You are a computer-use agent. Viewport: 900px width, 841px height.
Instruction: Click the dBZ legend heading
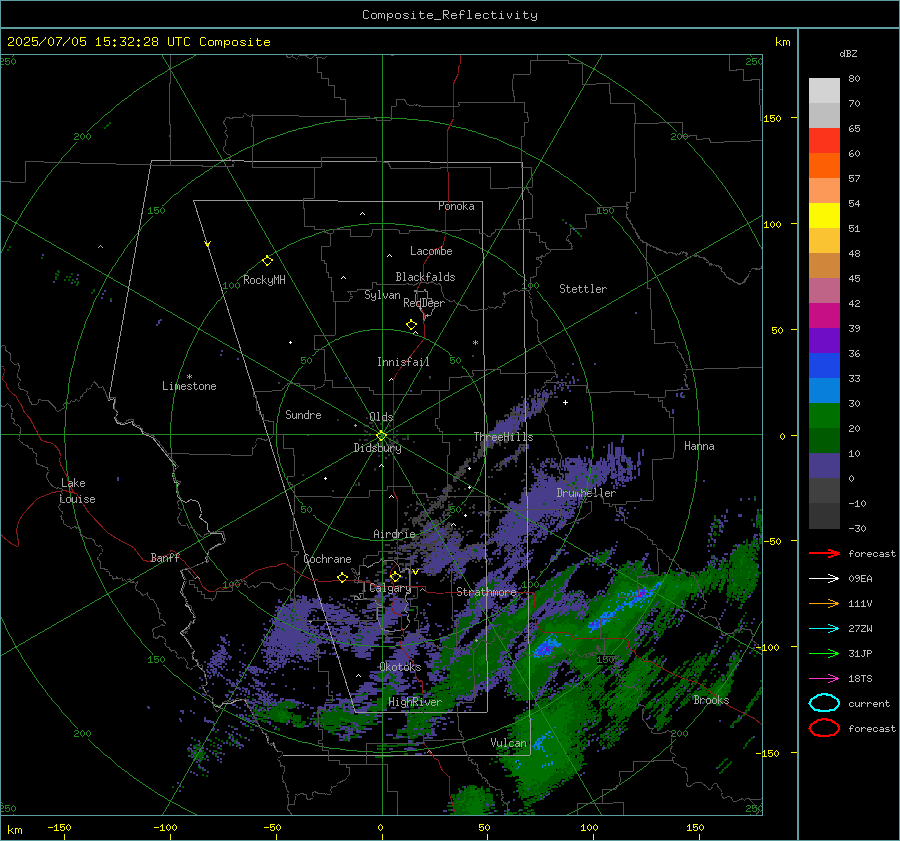pos(848,53)
